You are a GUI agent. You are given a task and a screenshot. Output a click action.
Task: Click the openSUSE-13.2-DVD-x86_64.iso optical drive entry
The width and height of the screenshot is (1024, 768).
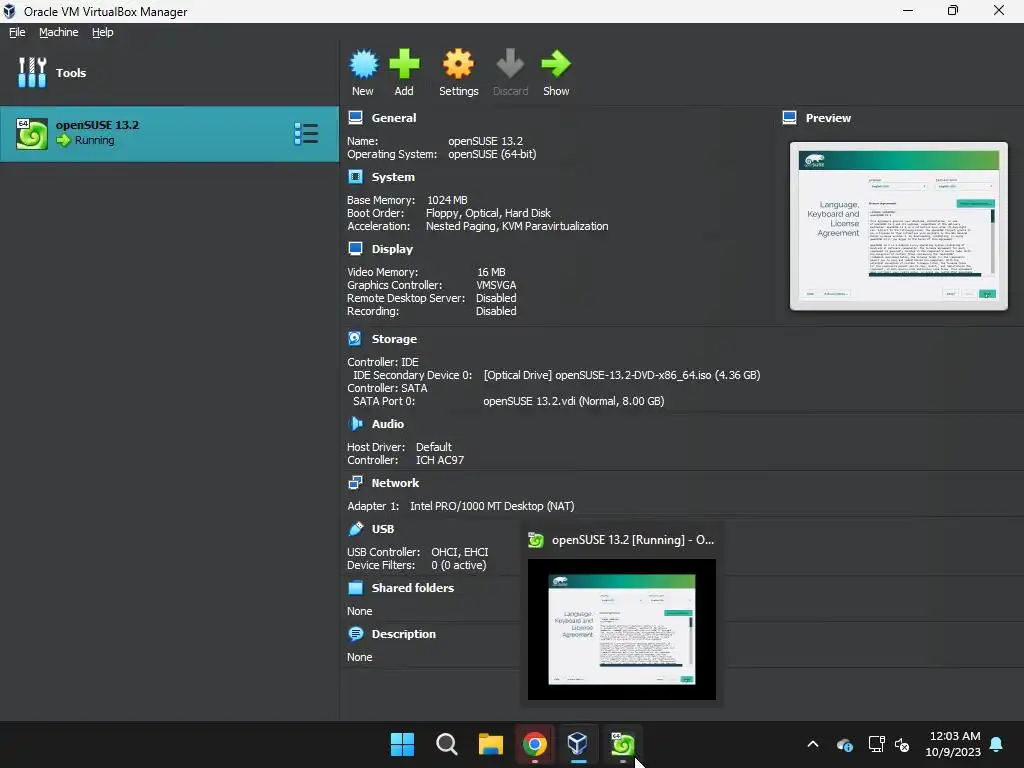622,375
